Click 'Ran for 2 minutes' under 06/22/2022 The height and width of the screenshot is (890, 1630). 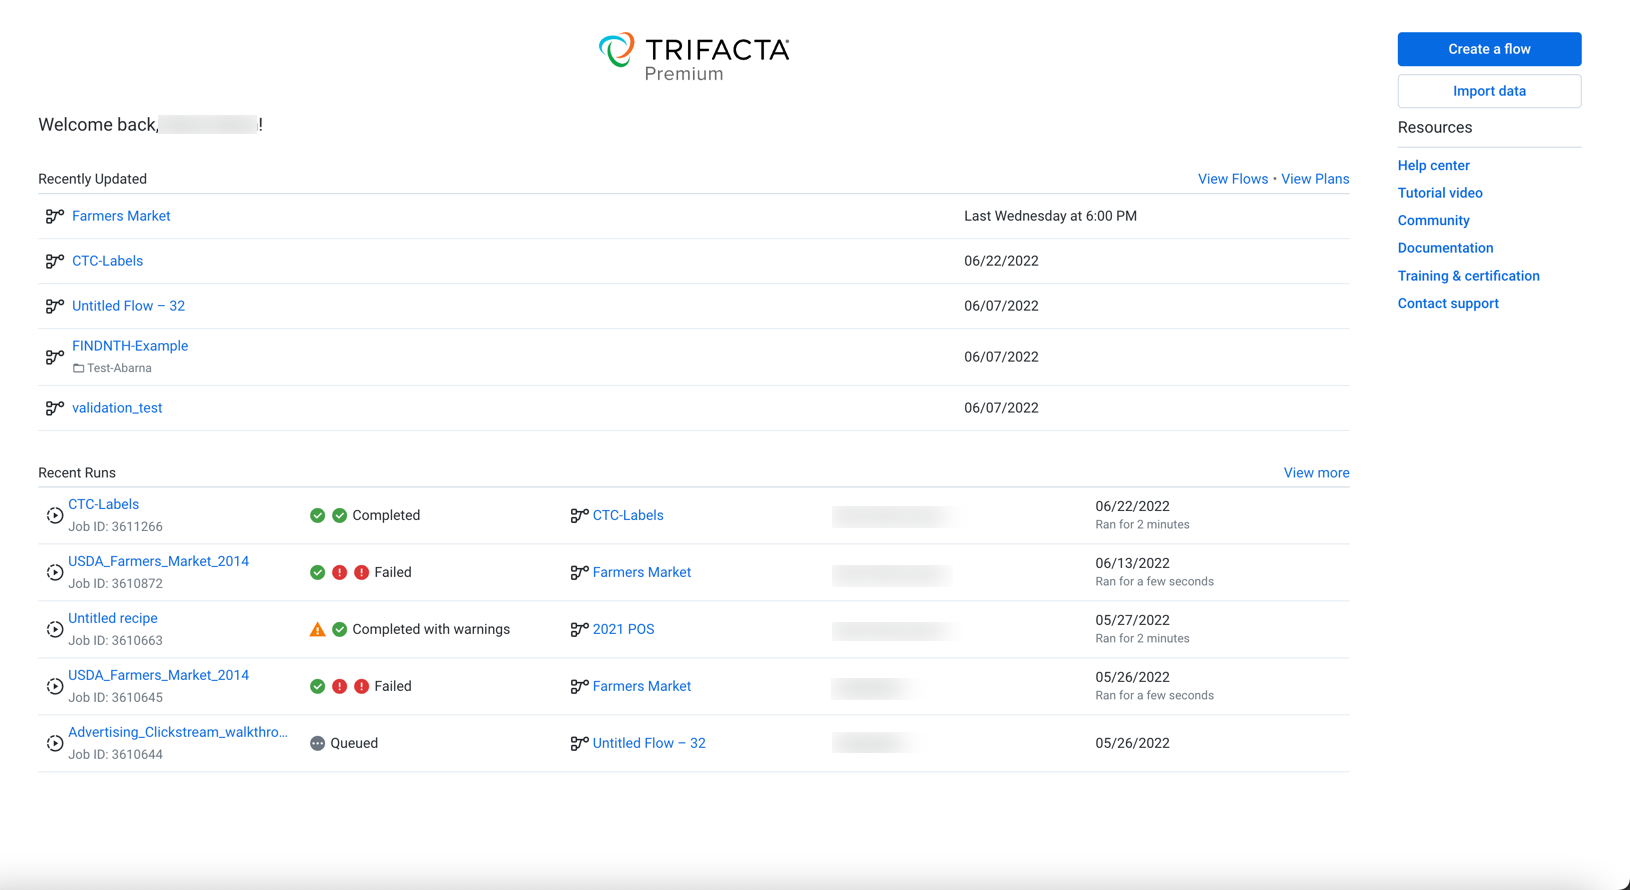point(1142,525)
